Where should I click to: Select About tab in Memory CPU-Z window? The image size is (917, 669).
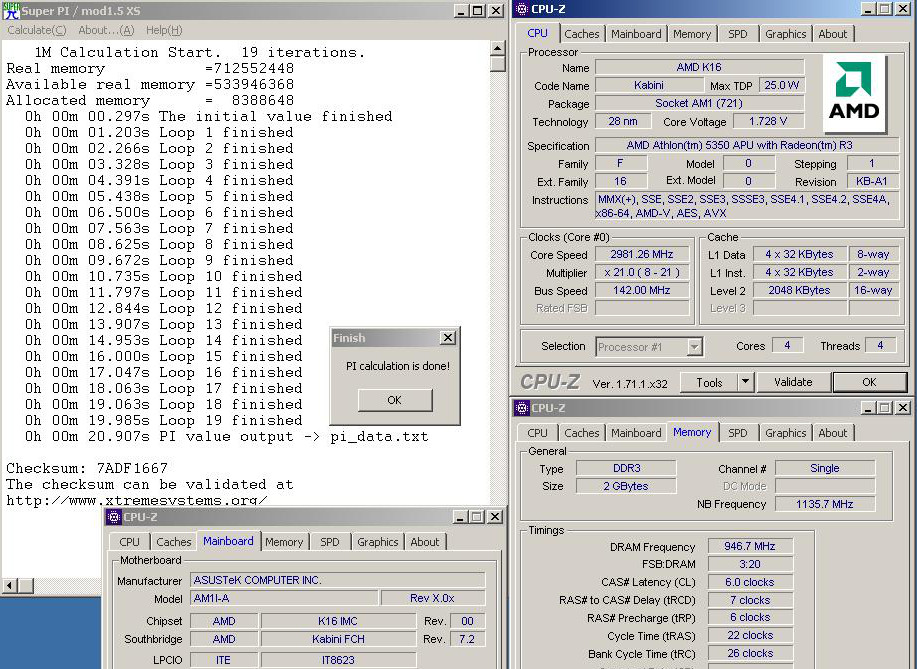832,433
